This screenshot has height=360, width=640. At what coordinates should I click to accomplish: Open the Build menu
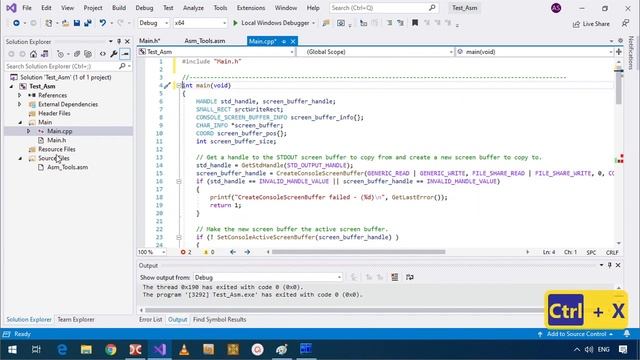[x=119, y=8]
